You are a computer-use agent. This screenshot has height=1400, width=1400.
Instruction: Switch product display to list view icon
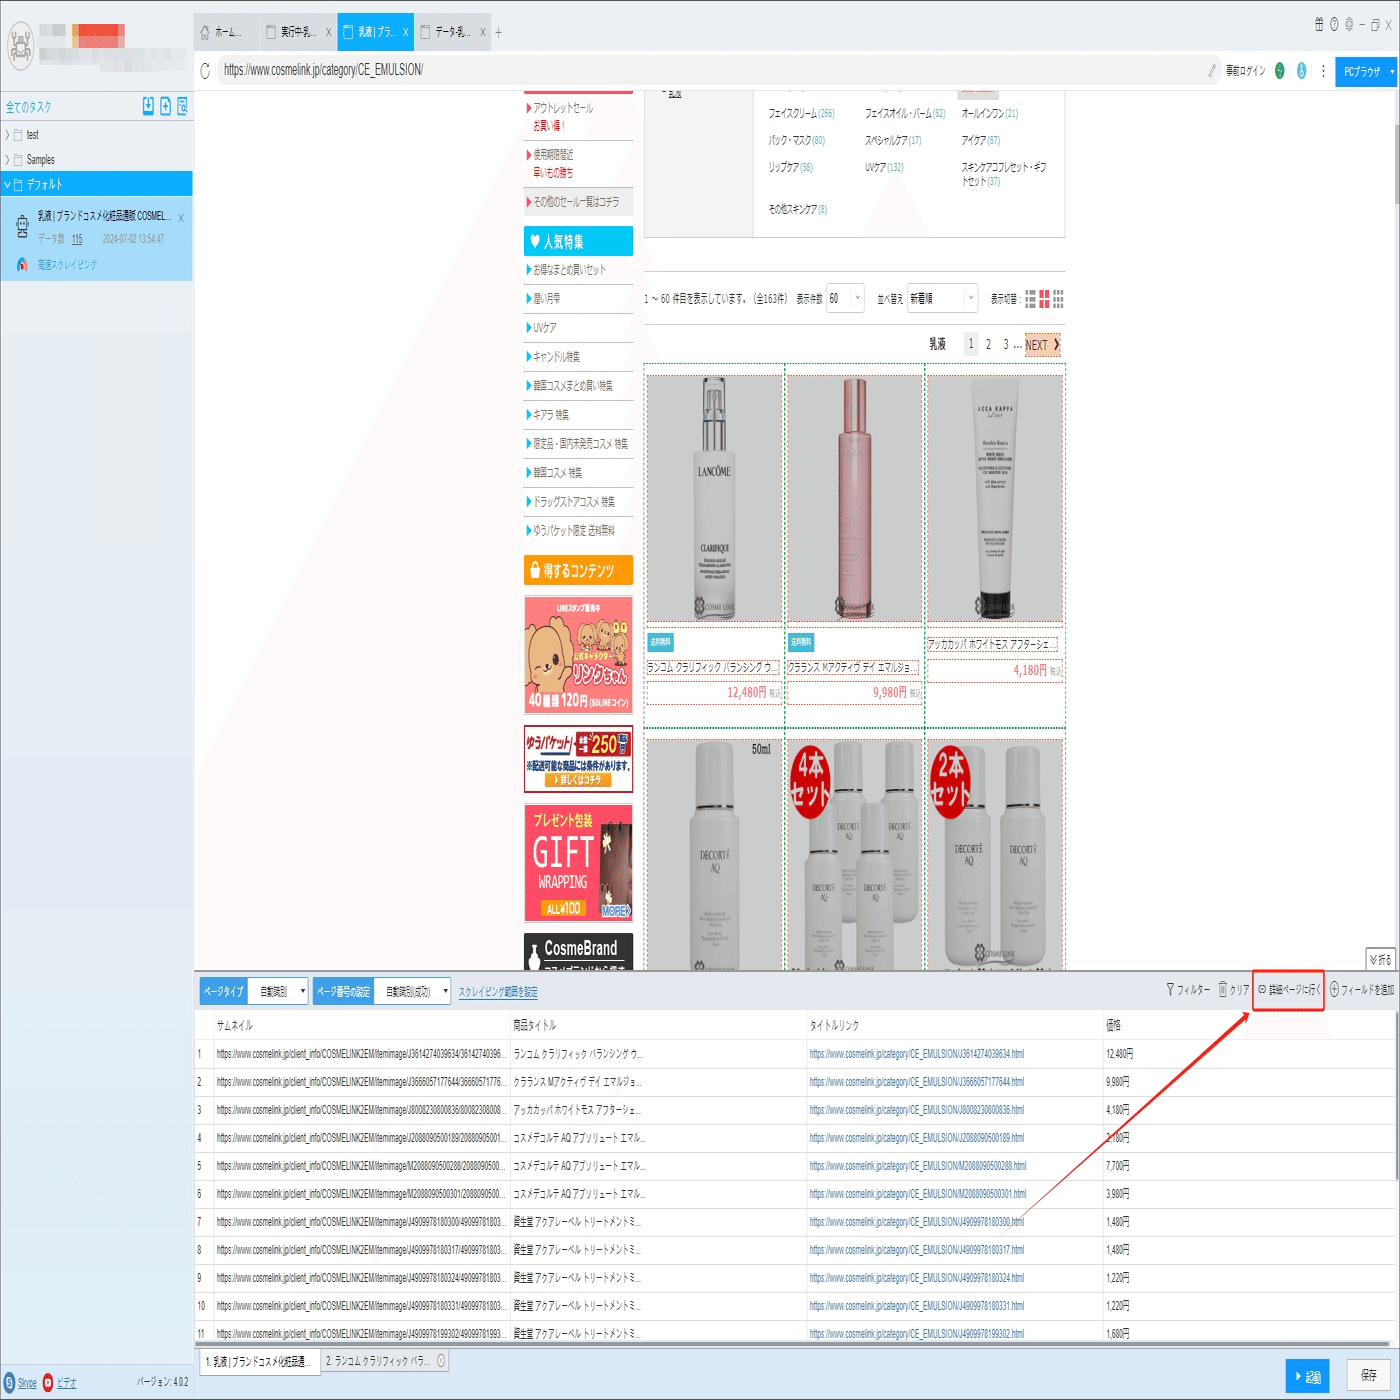1030,299
